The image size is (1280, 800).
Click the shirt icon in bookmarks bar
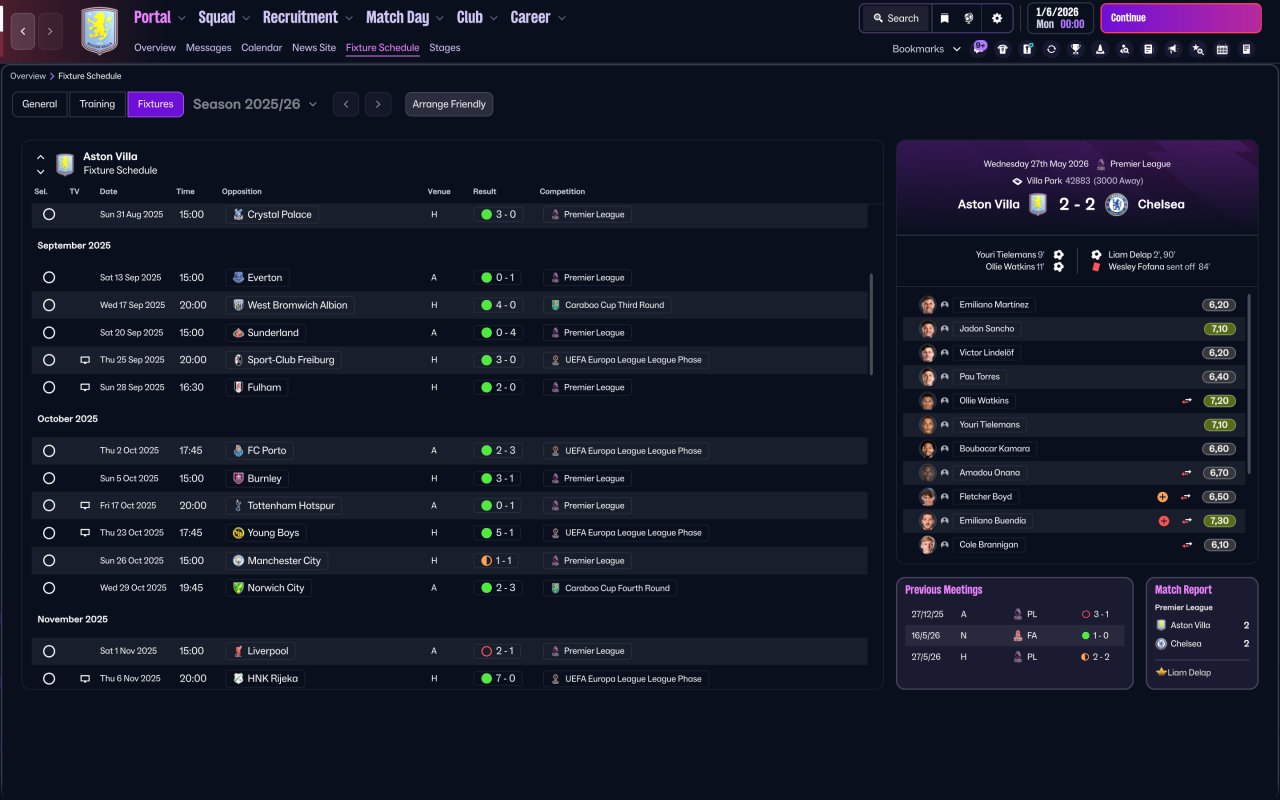tap(1003, 49)
